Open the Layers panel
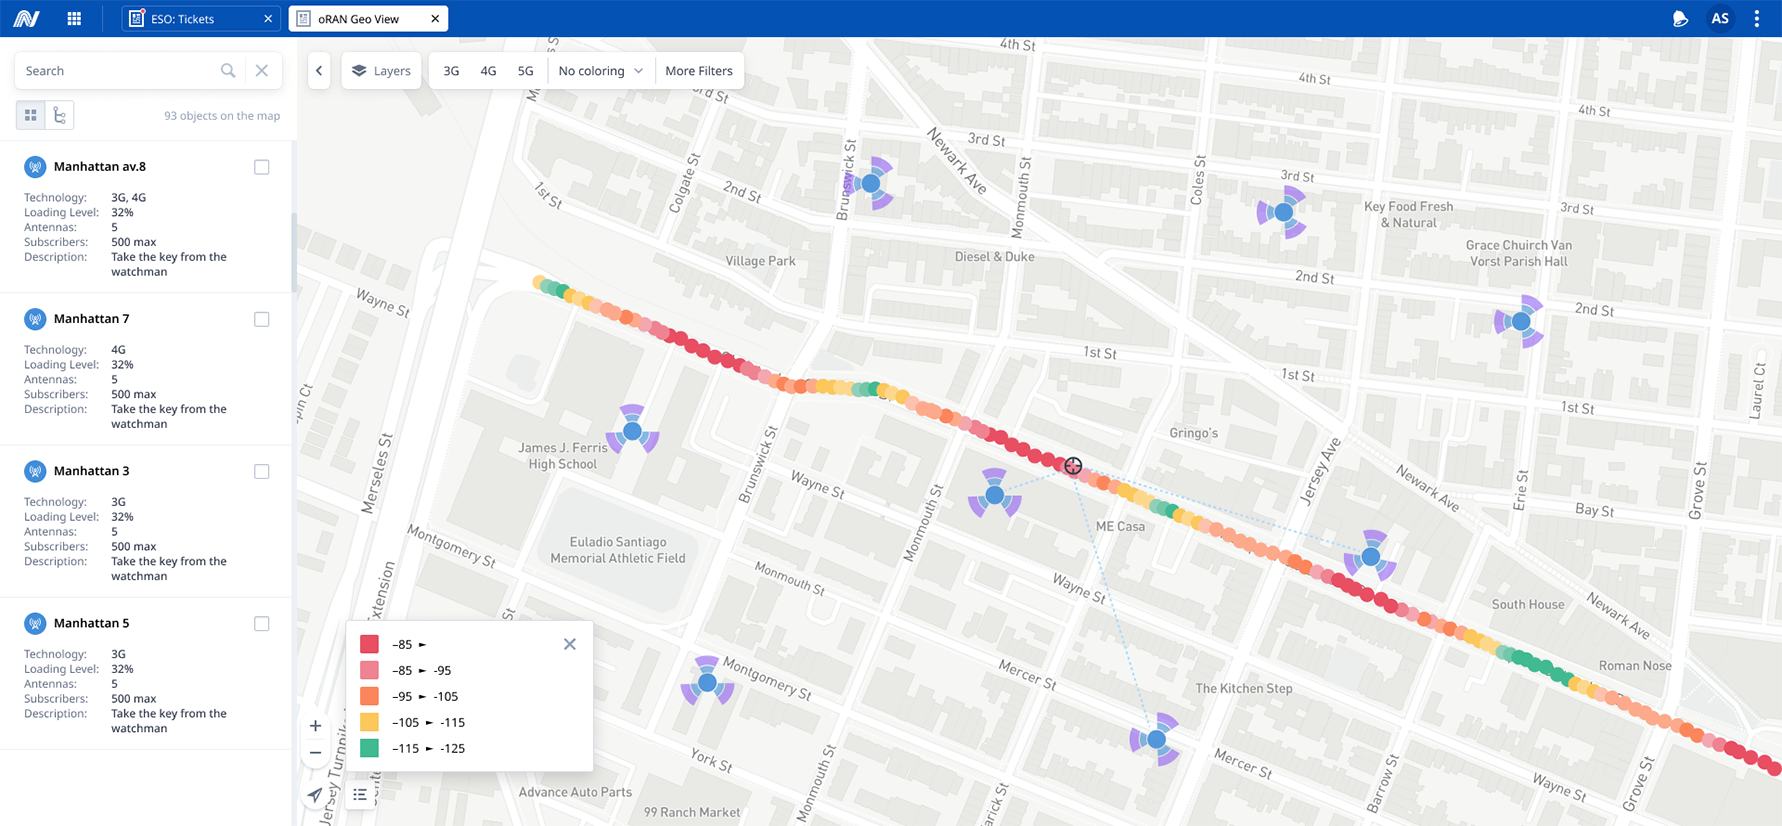Image resolution: width=1782 pixels, height=826 pixels. [381, 71]
